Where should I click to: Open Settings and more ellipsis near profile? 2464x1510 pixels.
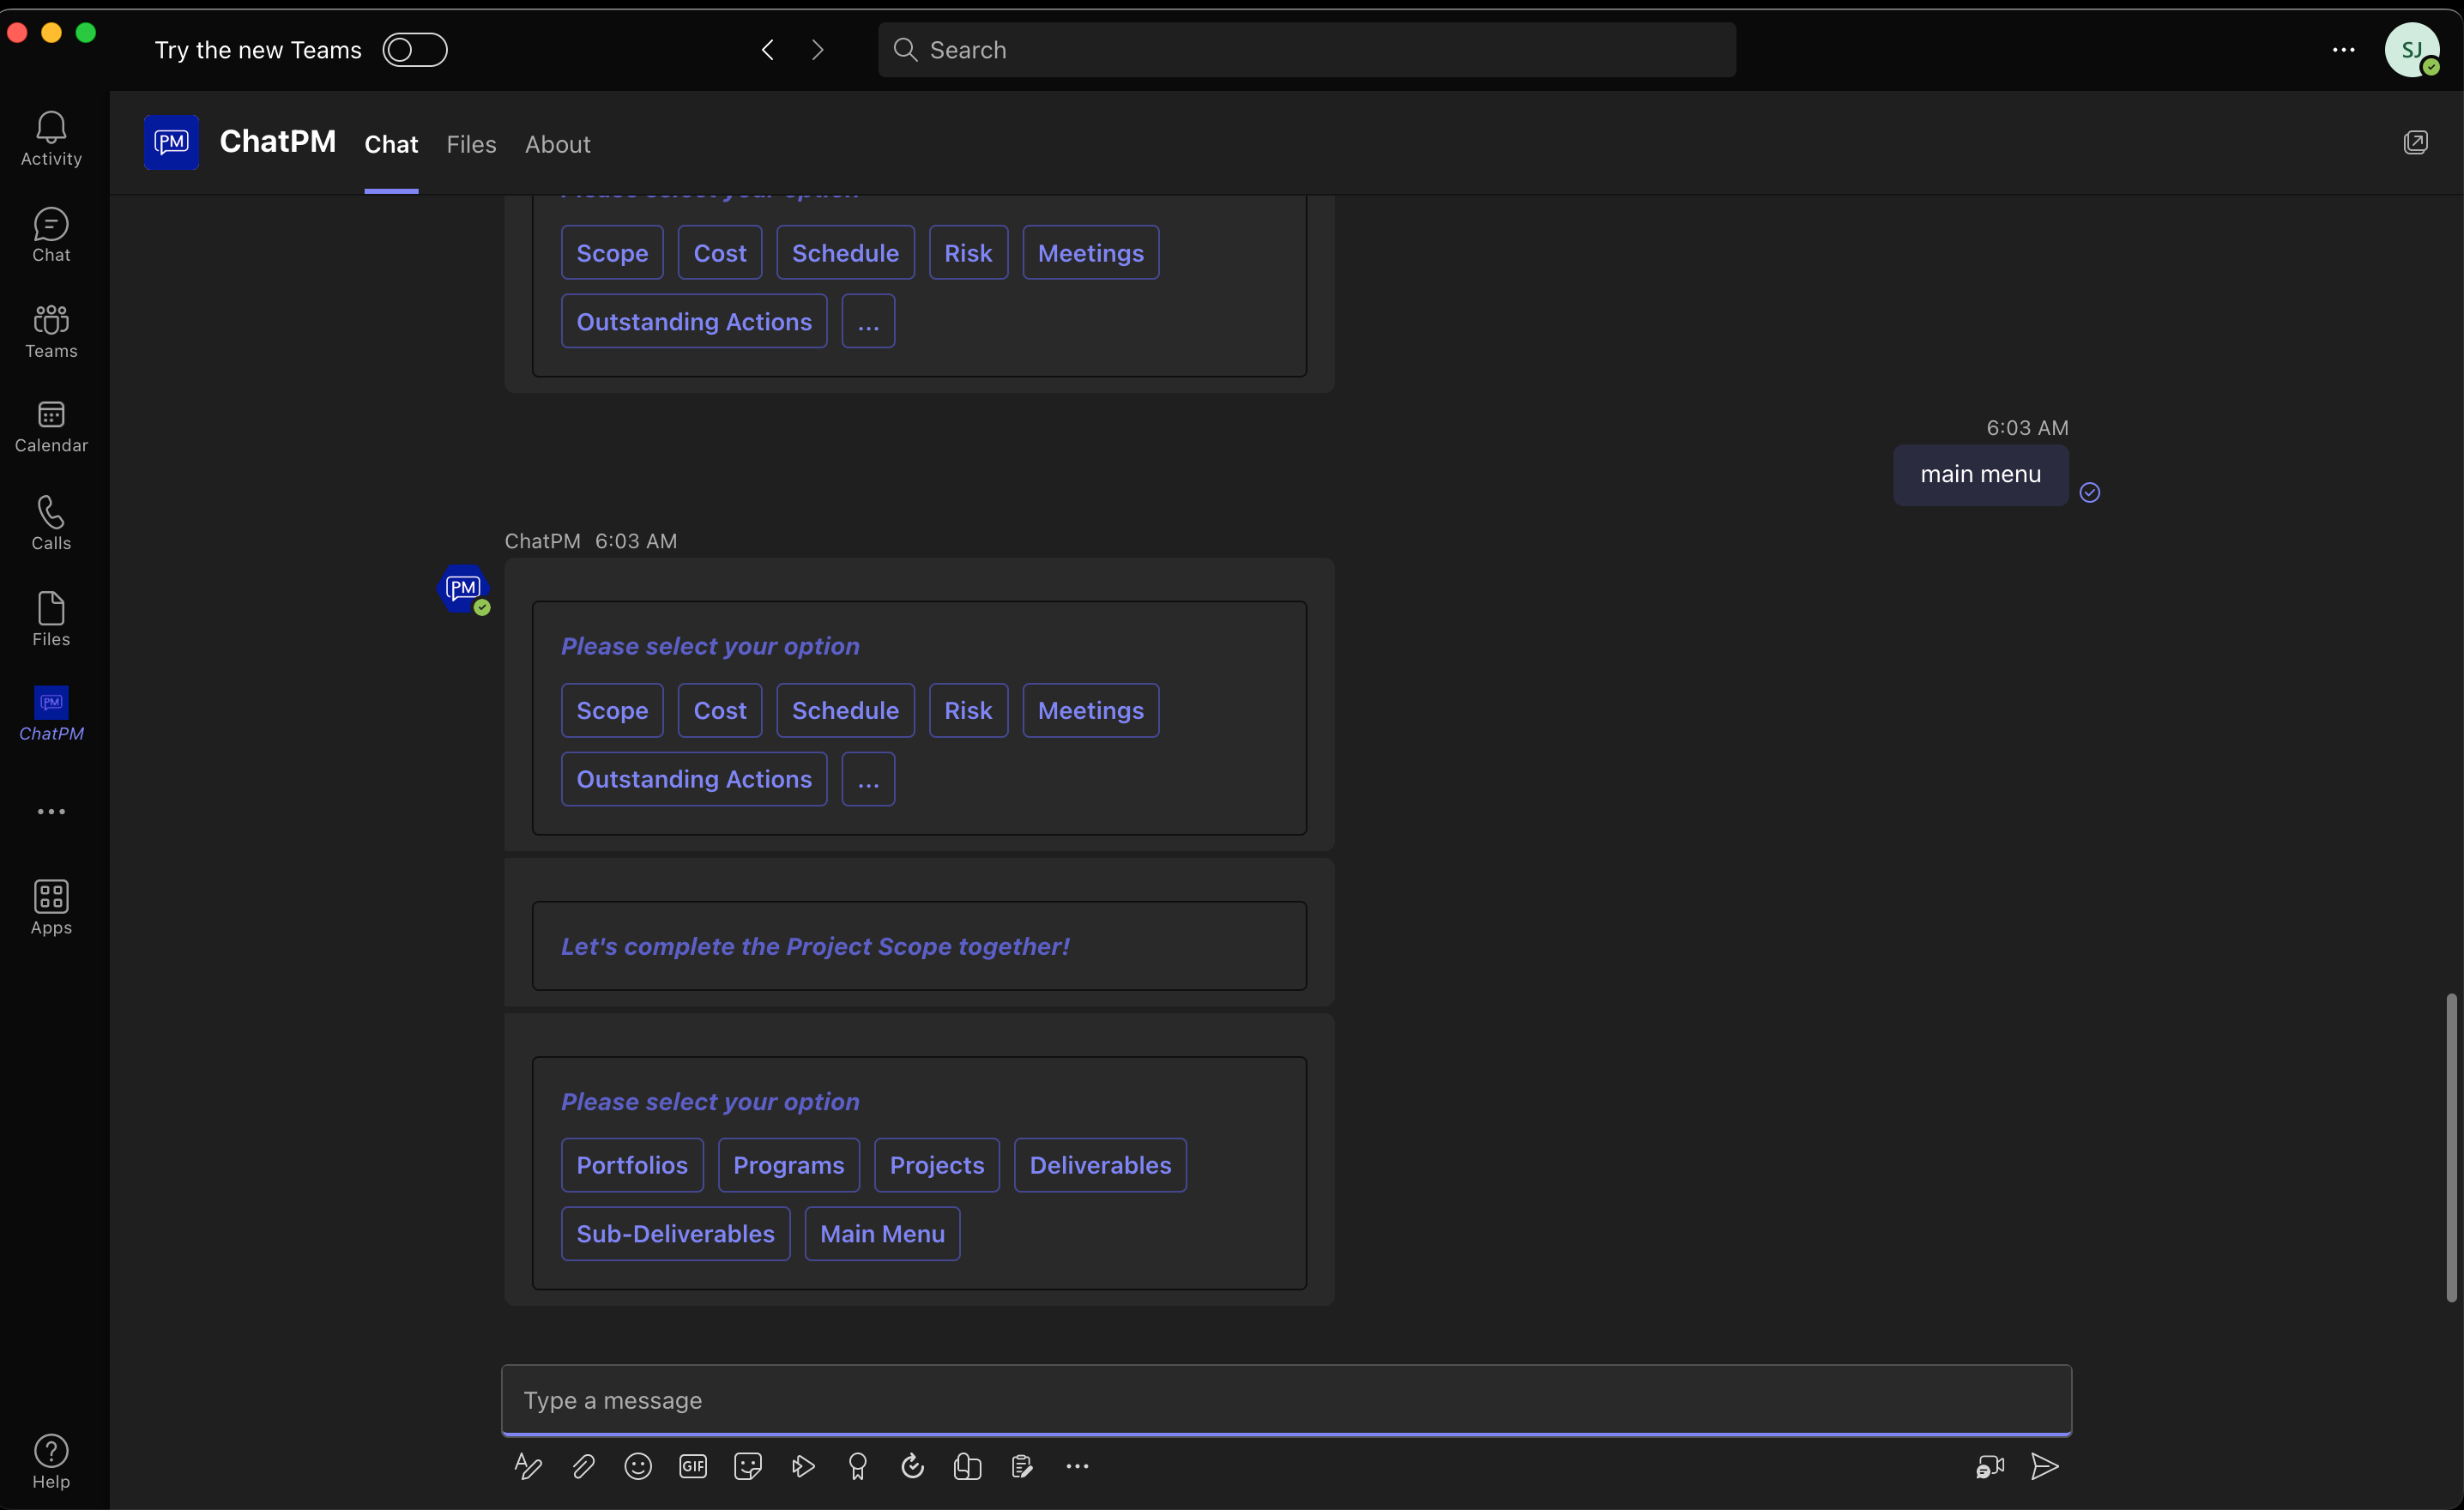point(2343,50)
